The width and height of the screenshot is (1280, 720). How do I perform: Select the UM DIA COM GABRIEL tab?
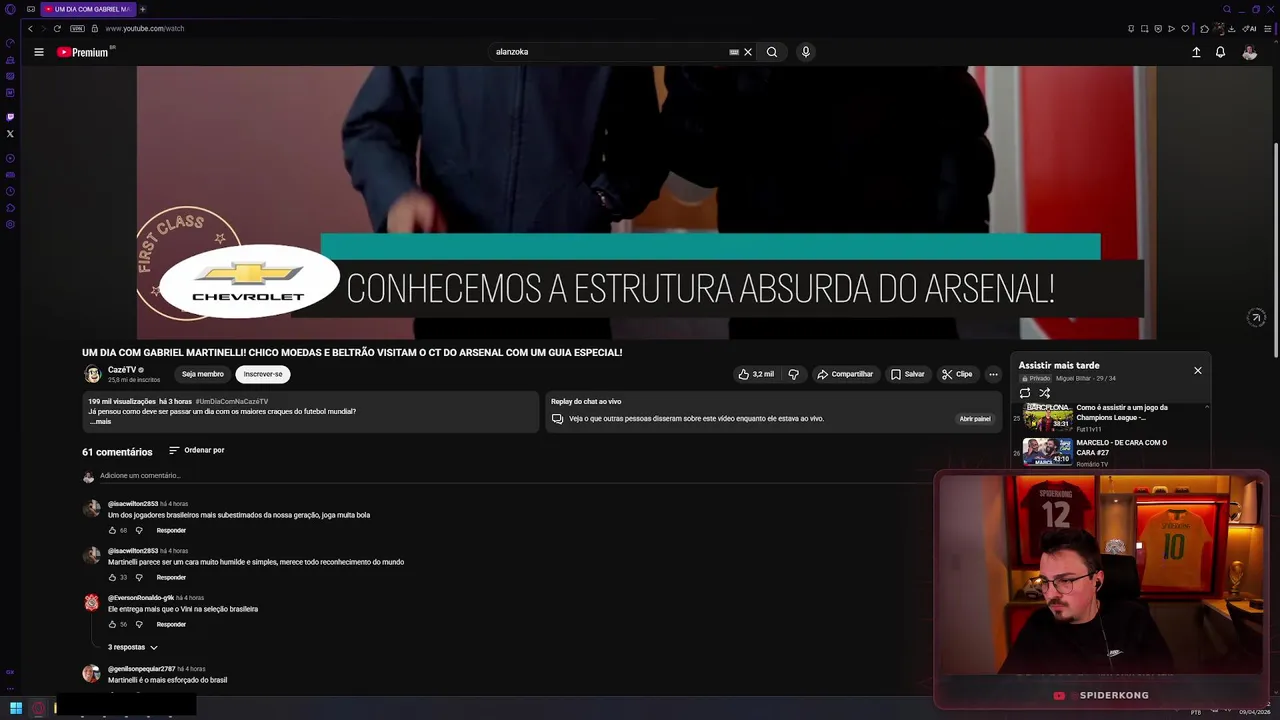click(88, 9)
